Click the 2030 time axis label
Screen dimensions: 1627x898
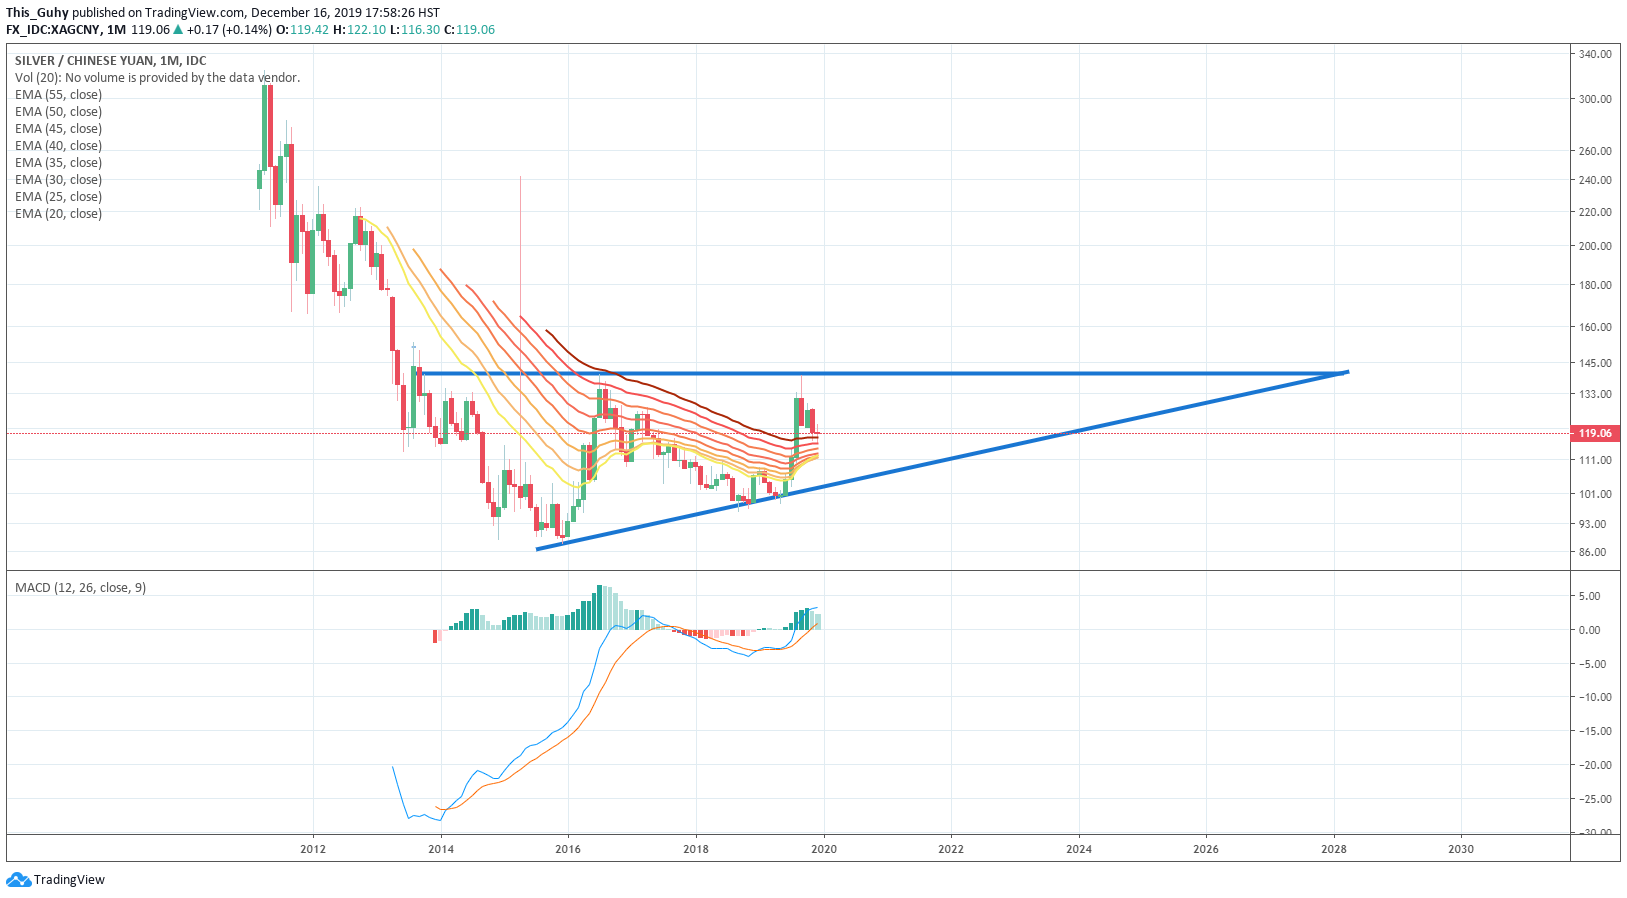(1461, 849)
